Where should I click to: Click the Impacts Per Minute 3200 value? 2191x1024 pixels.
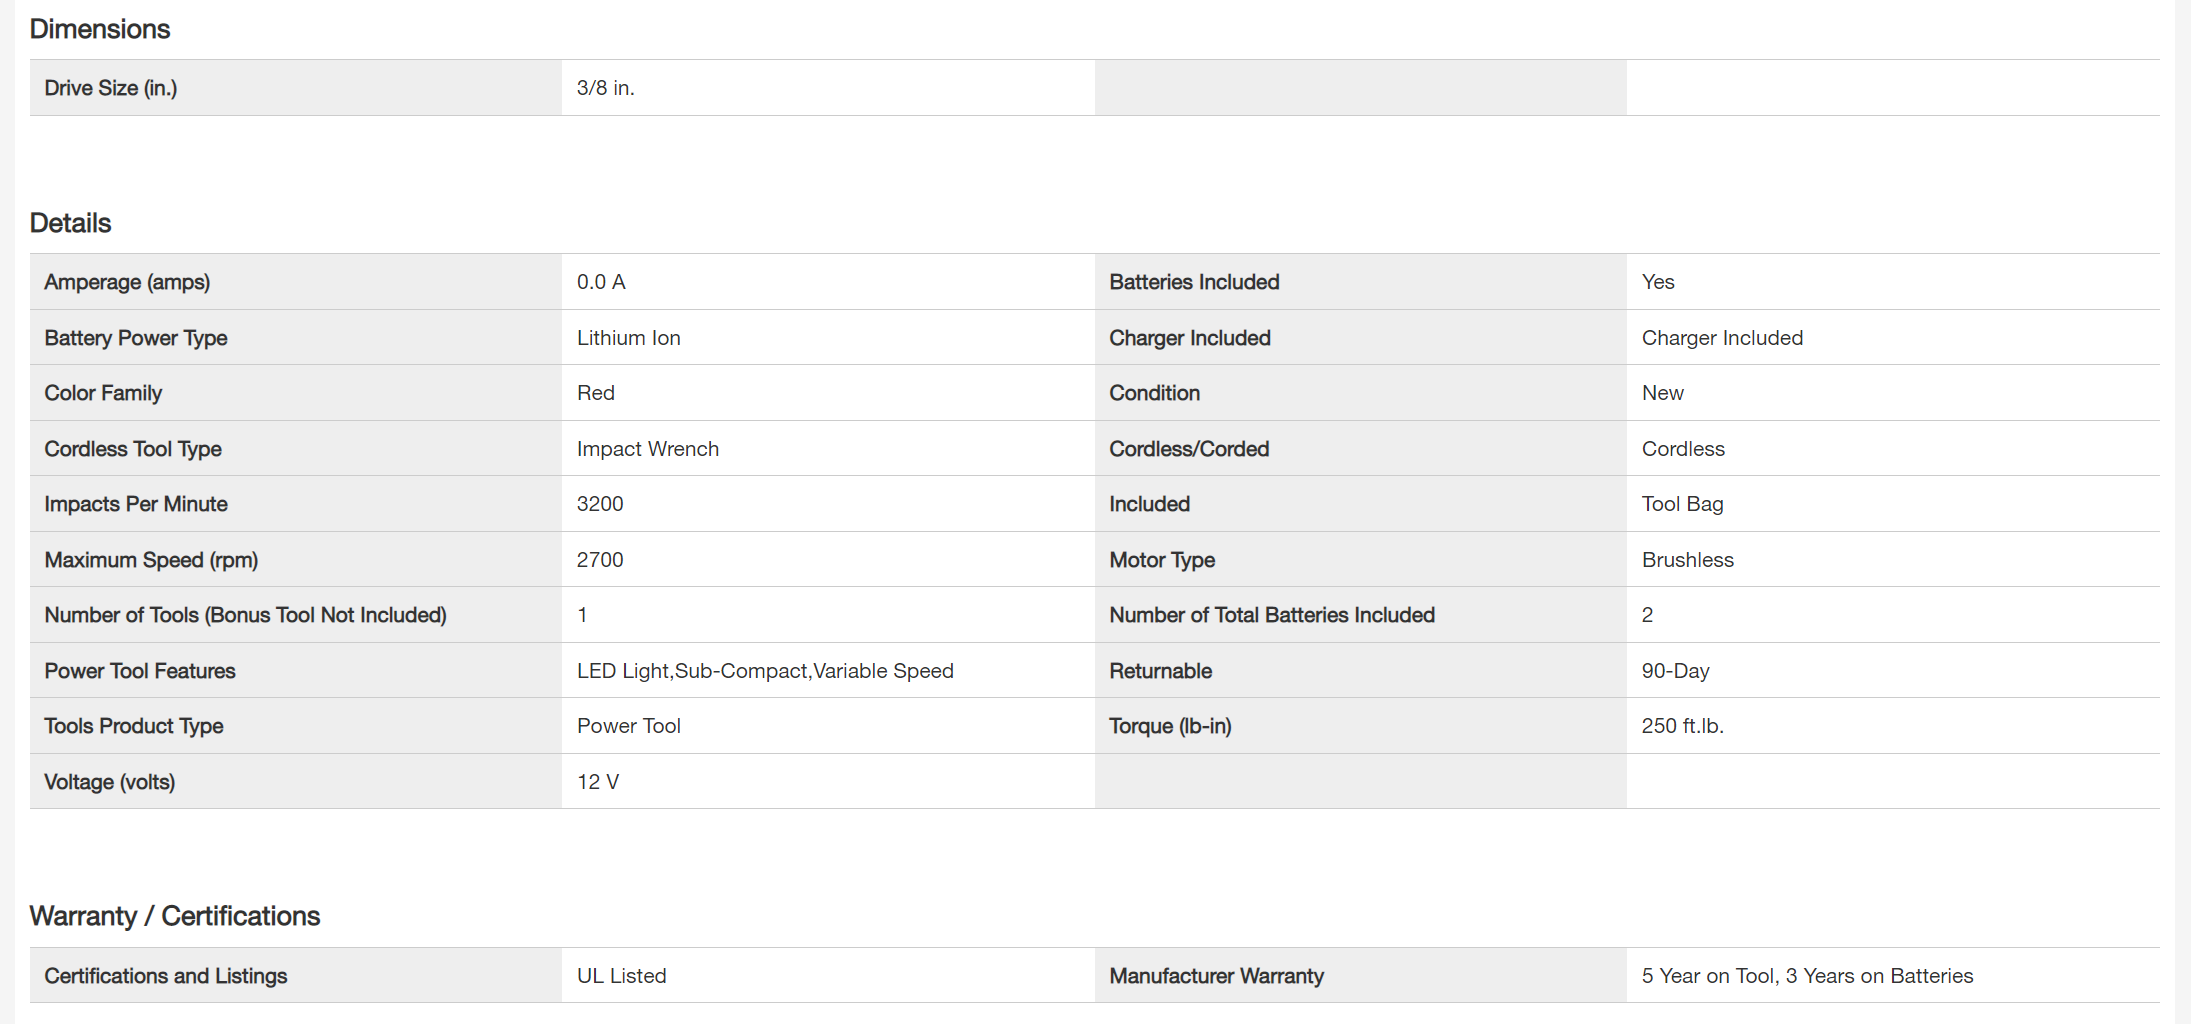pos(600,504)
